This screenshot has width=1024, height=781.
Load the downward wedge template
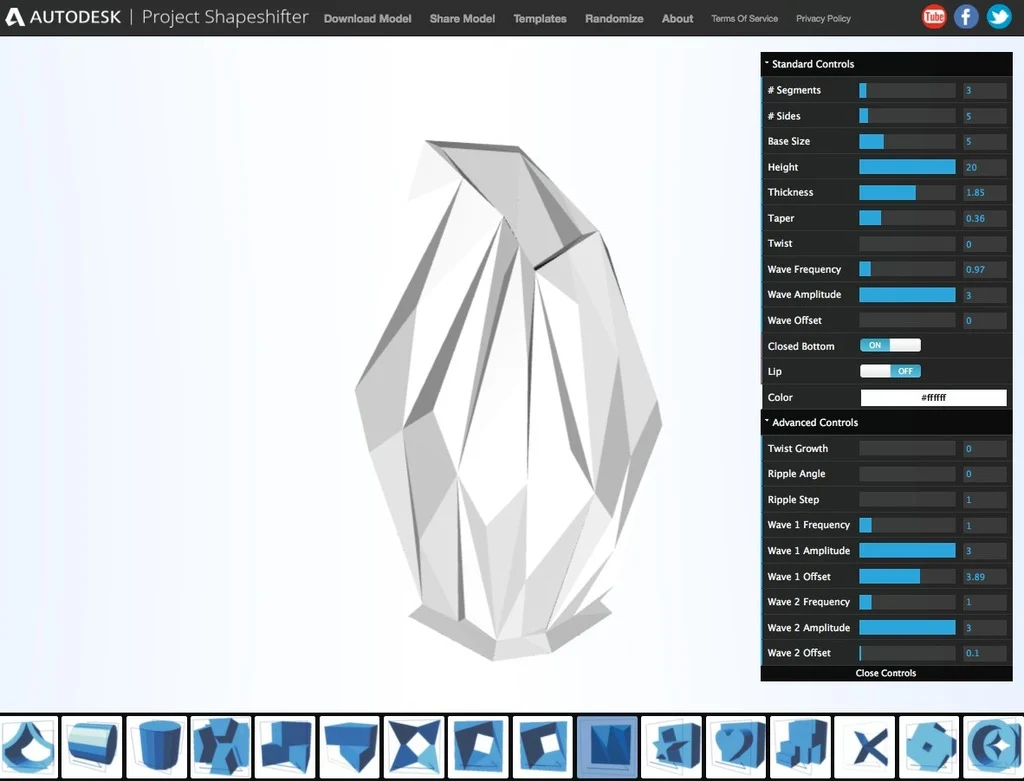[x=349, y=746]
